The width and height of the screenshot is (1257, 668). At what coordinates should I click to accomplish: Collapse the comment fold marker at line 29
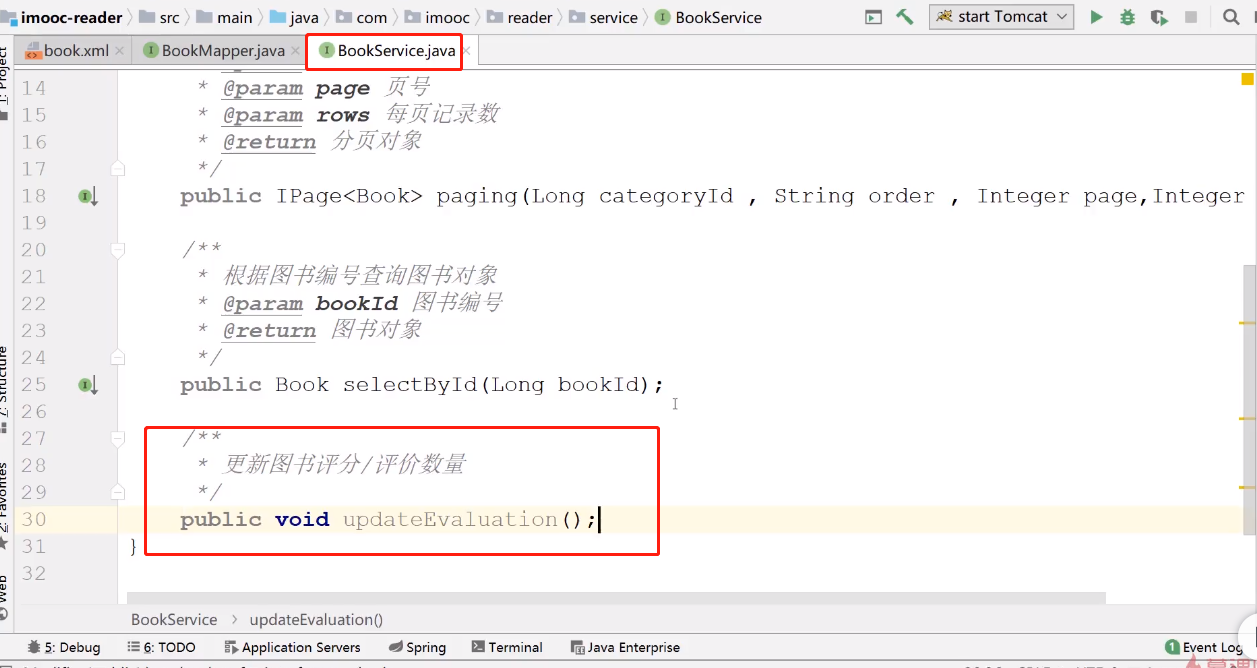(x=118, y=492)
